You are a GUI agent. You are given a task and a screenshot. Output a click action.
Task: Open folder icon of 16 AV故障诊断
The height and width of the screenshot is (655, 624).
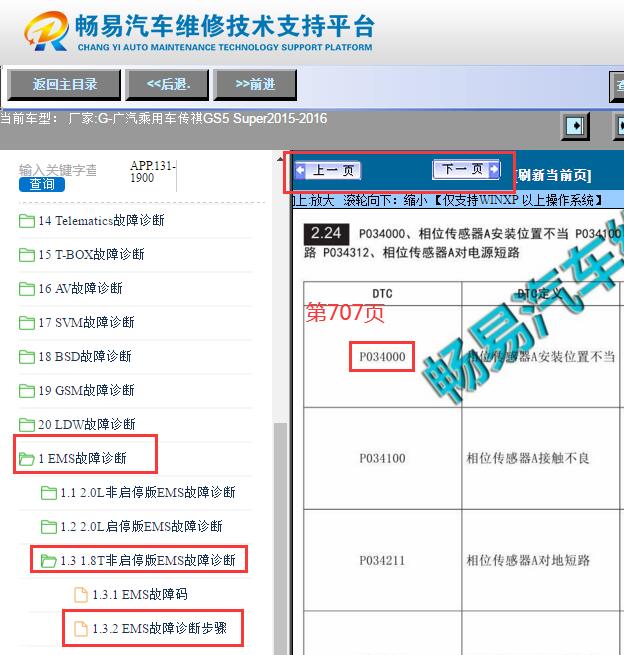pos(27,289)
